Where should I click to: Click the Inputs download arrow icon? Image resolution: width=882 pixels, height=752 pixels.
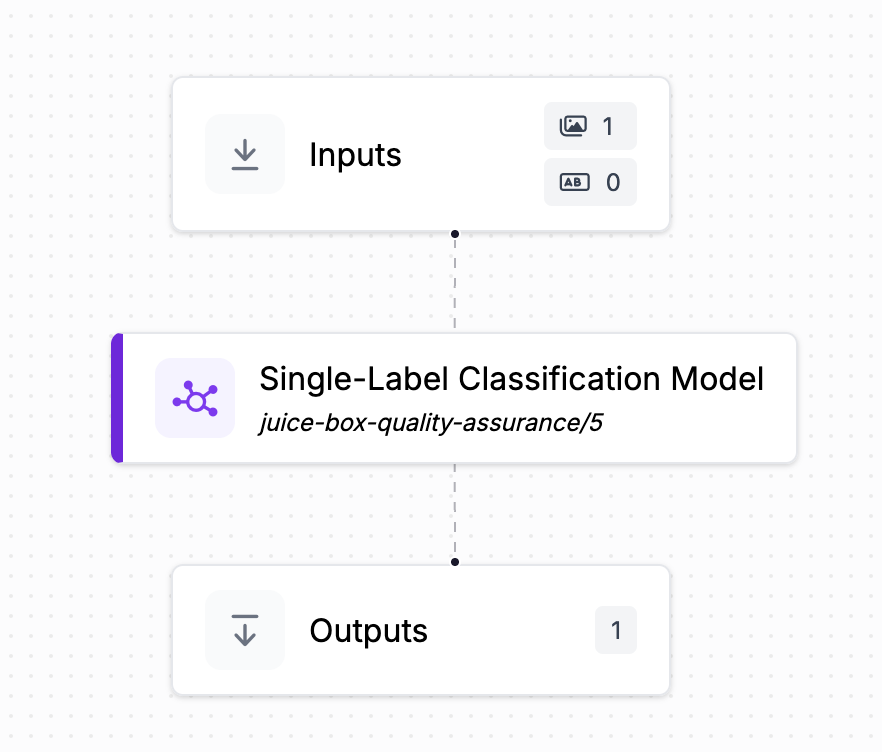(245, 154)
